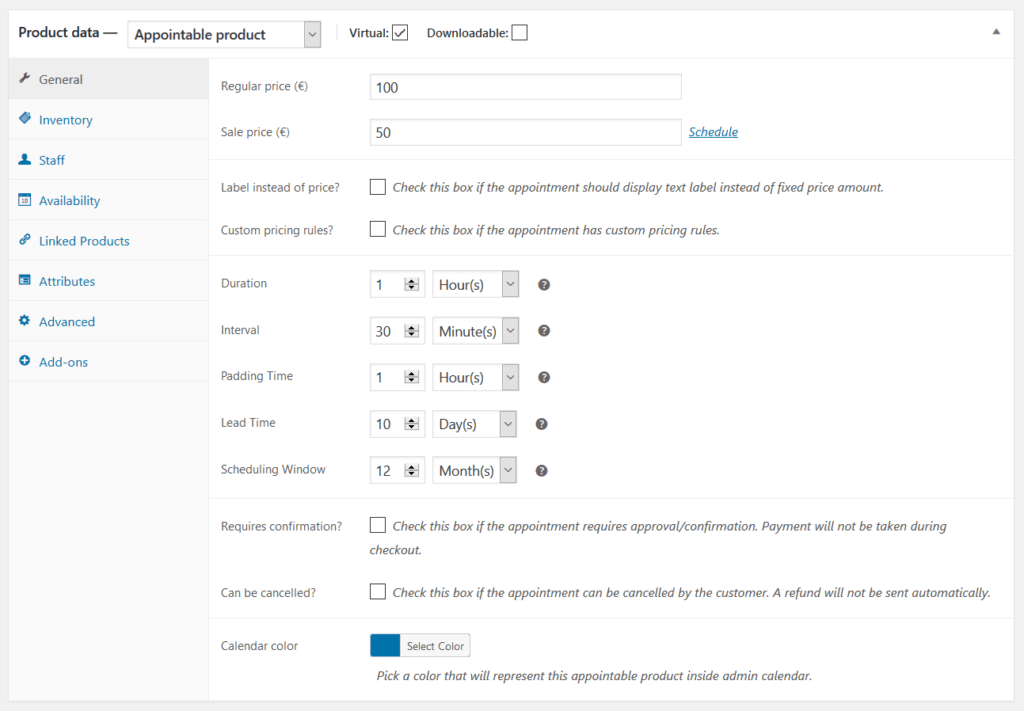This screenshot has width=1024, height=711.
Task: Switch to the Attributes tab
Action: [x=68, y=281]
